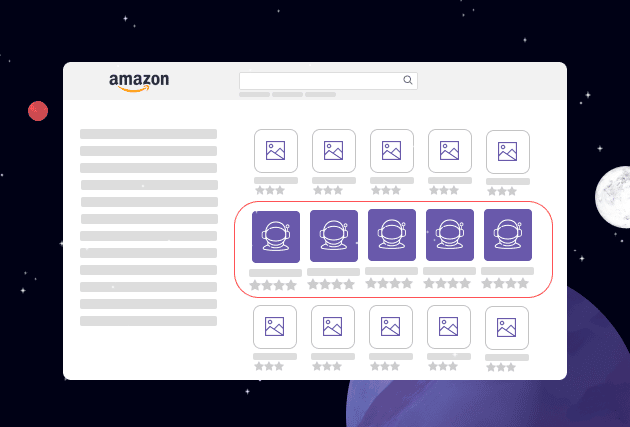Open middle image placeholder in bottom row

tap(391, 326)
